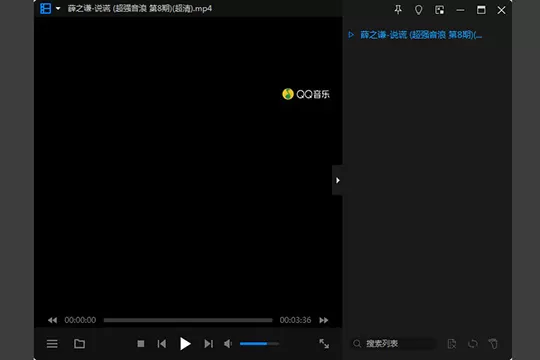Viewport: 540px width, 360px height.
Task: Enter fullscreen mode with the expand icon
Action: (x=324, y=343)
